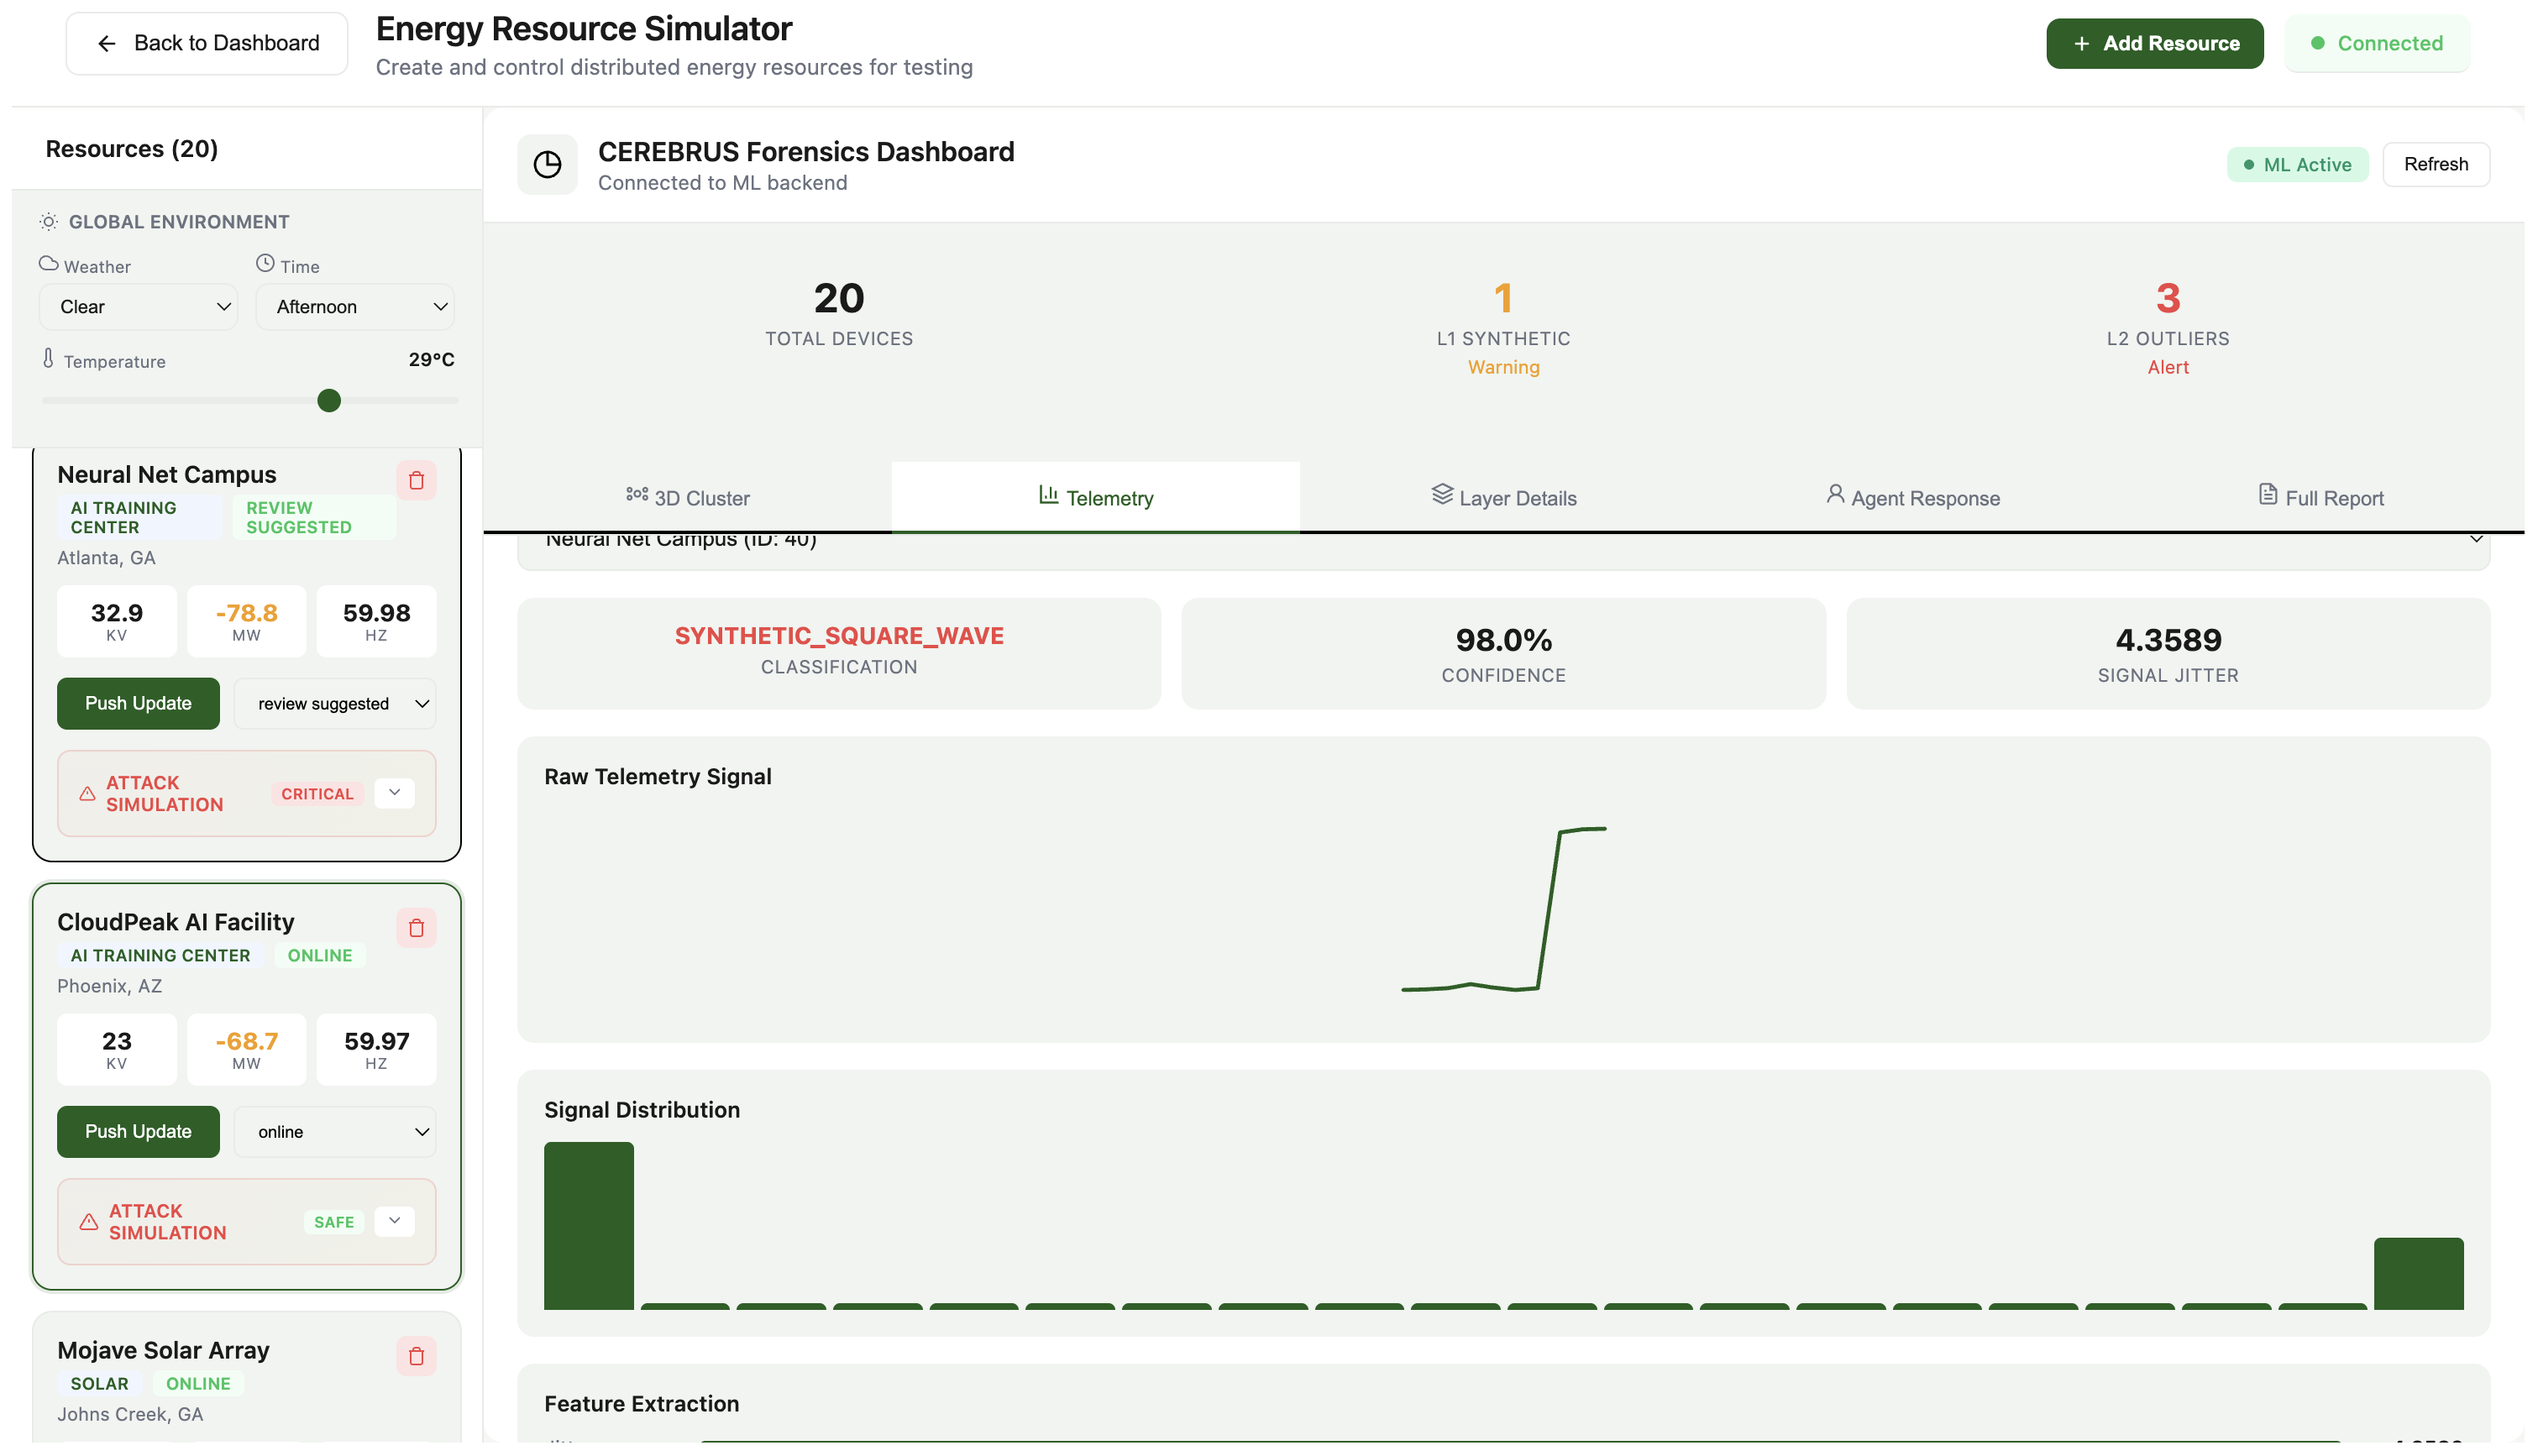Click the Neural Net Campus attack warning icon
Viewport: 2538px width, 1456px height.
(x=87, y=794)
